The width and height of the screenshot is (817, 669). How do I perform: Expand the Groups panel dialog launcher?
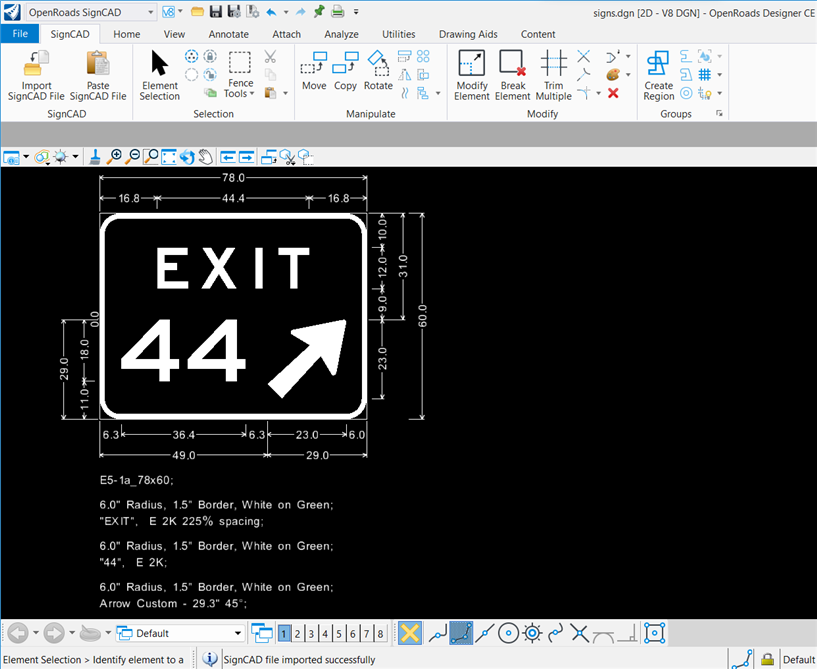point(719,114)
